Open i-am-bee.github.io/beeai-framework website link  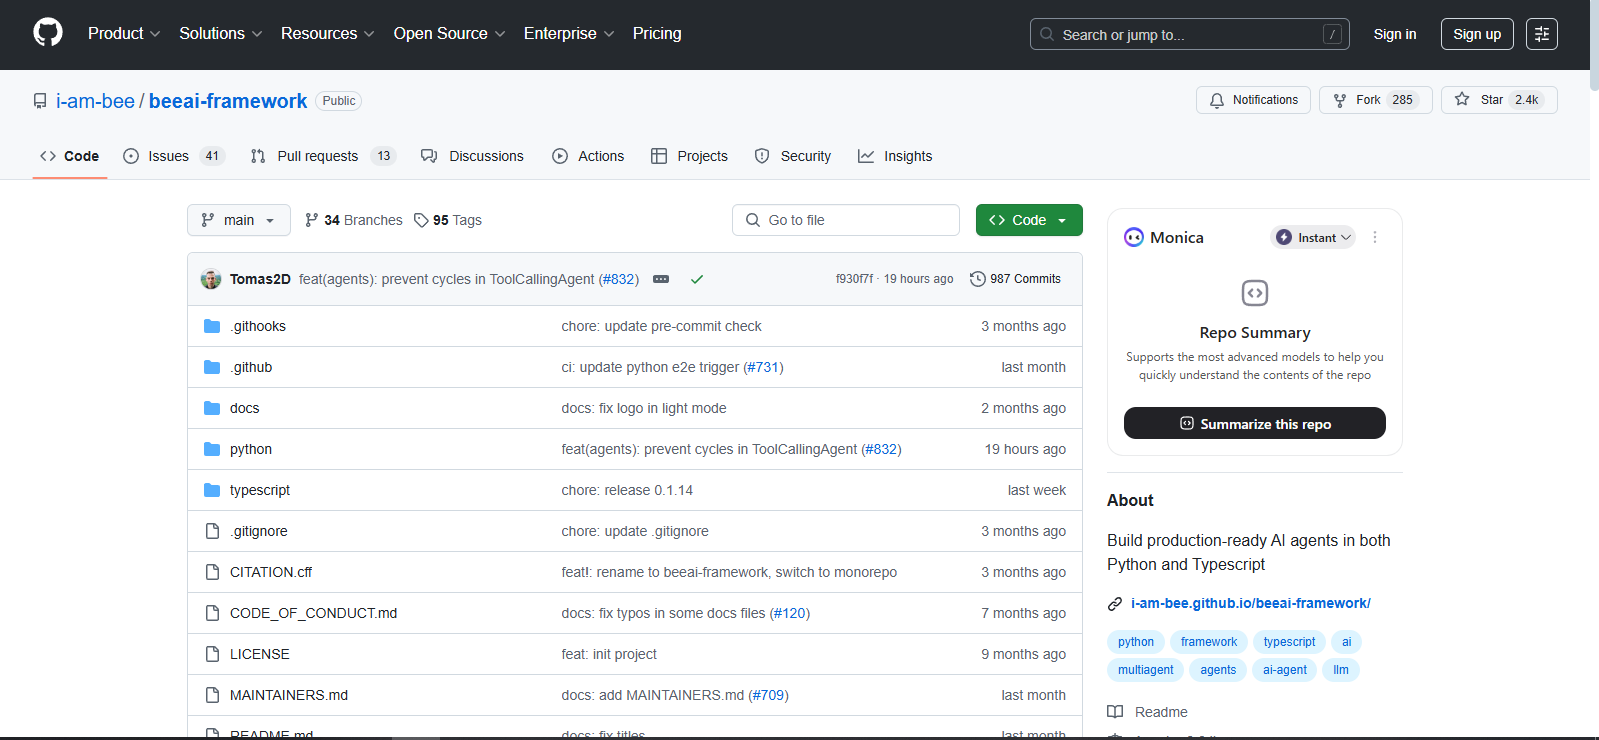pos(1250,603)
